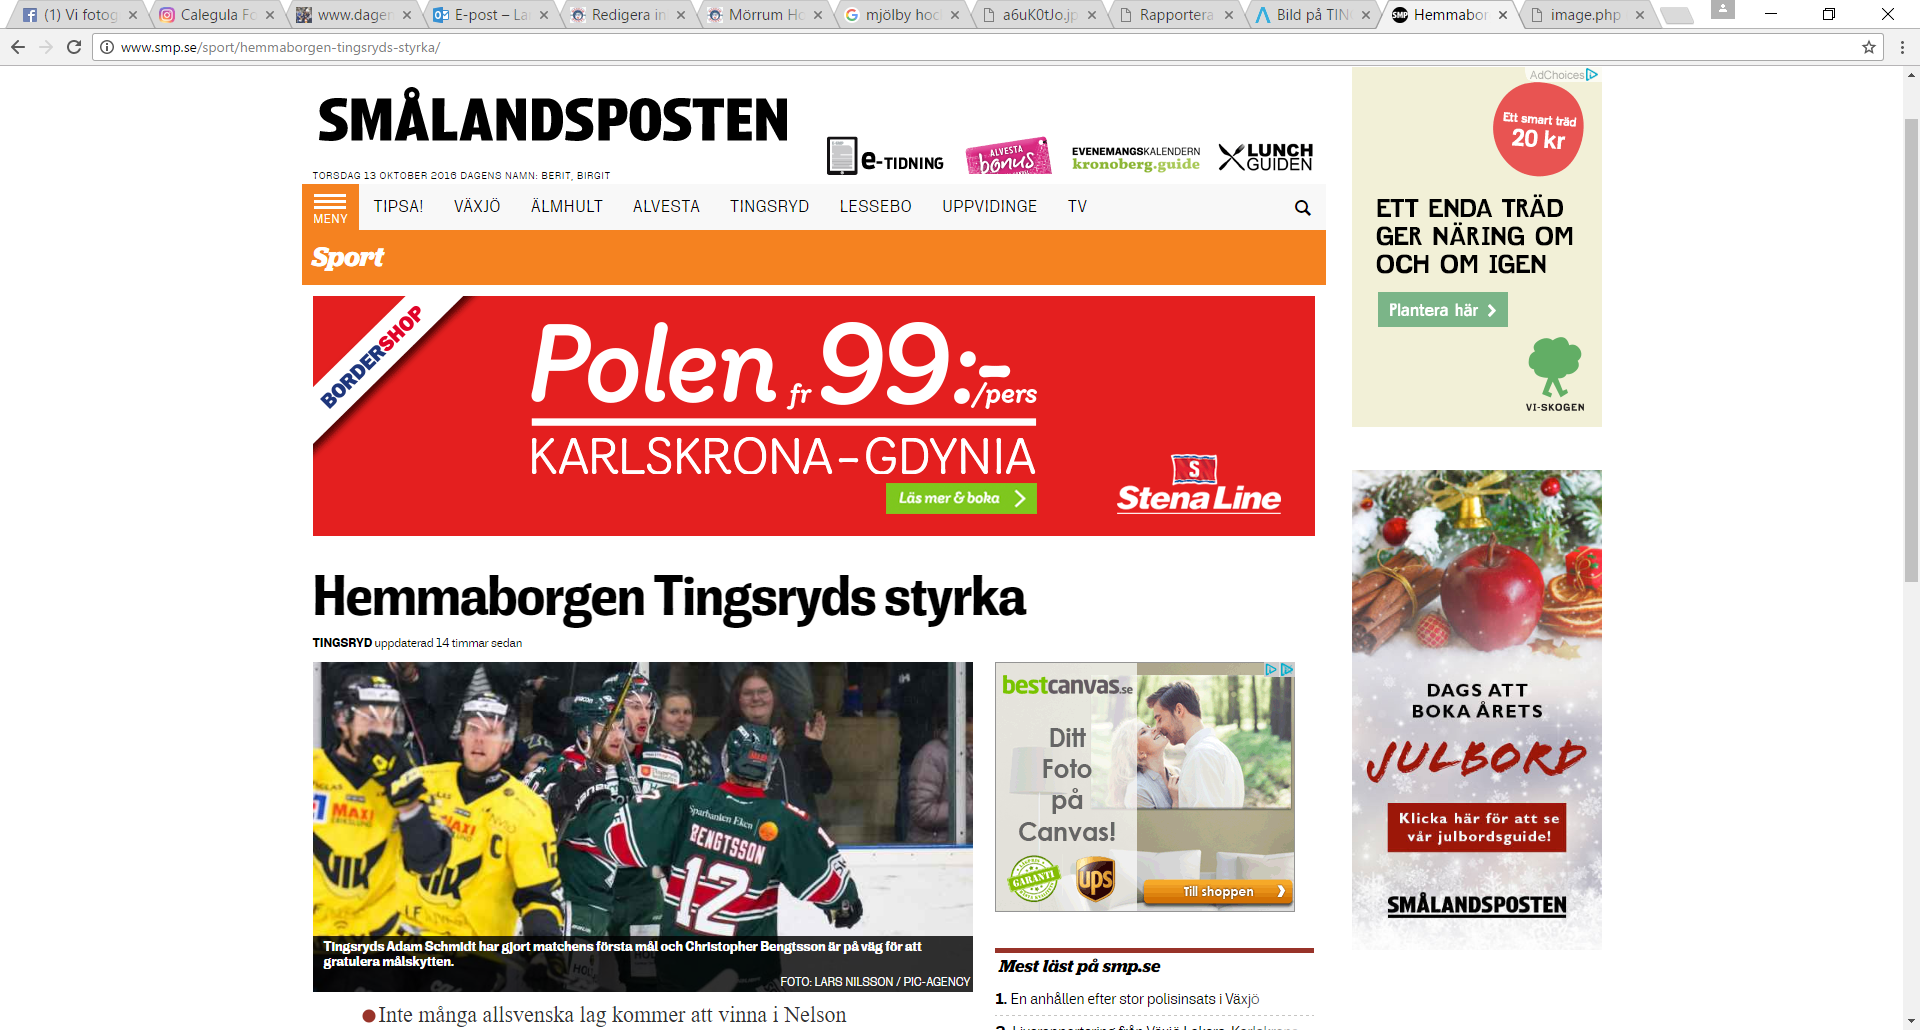
Task: Select TINGSRYD in navigation
Action: point(769,207)
